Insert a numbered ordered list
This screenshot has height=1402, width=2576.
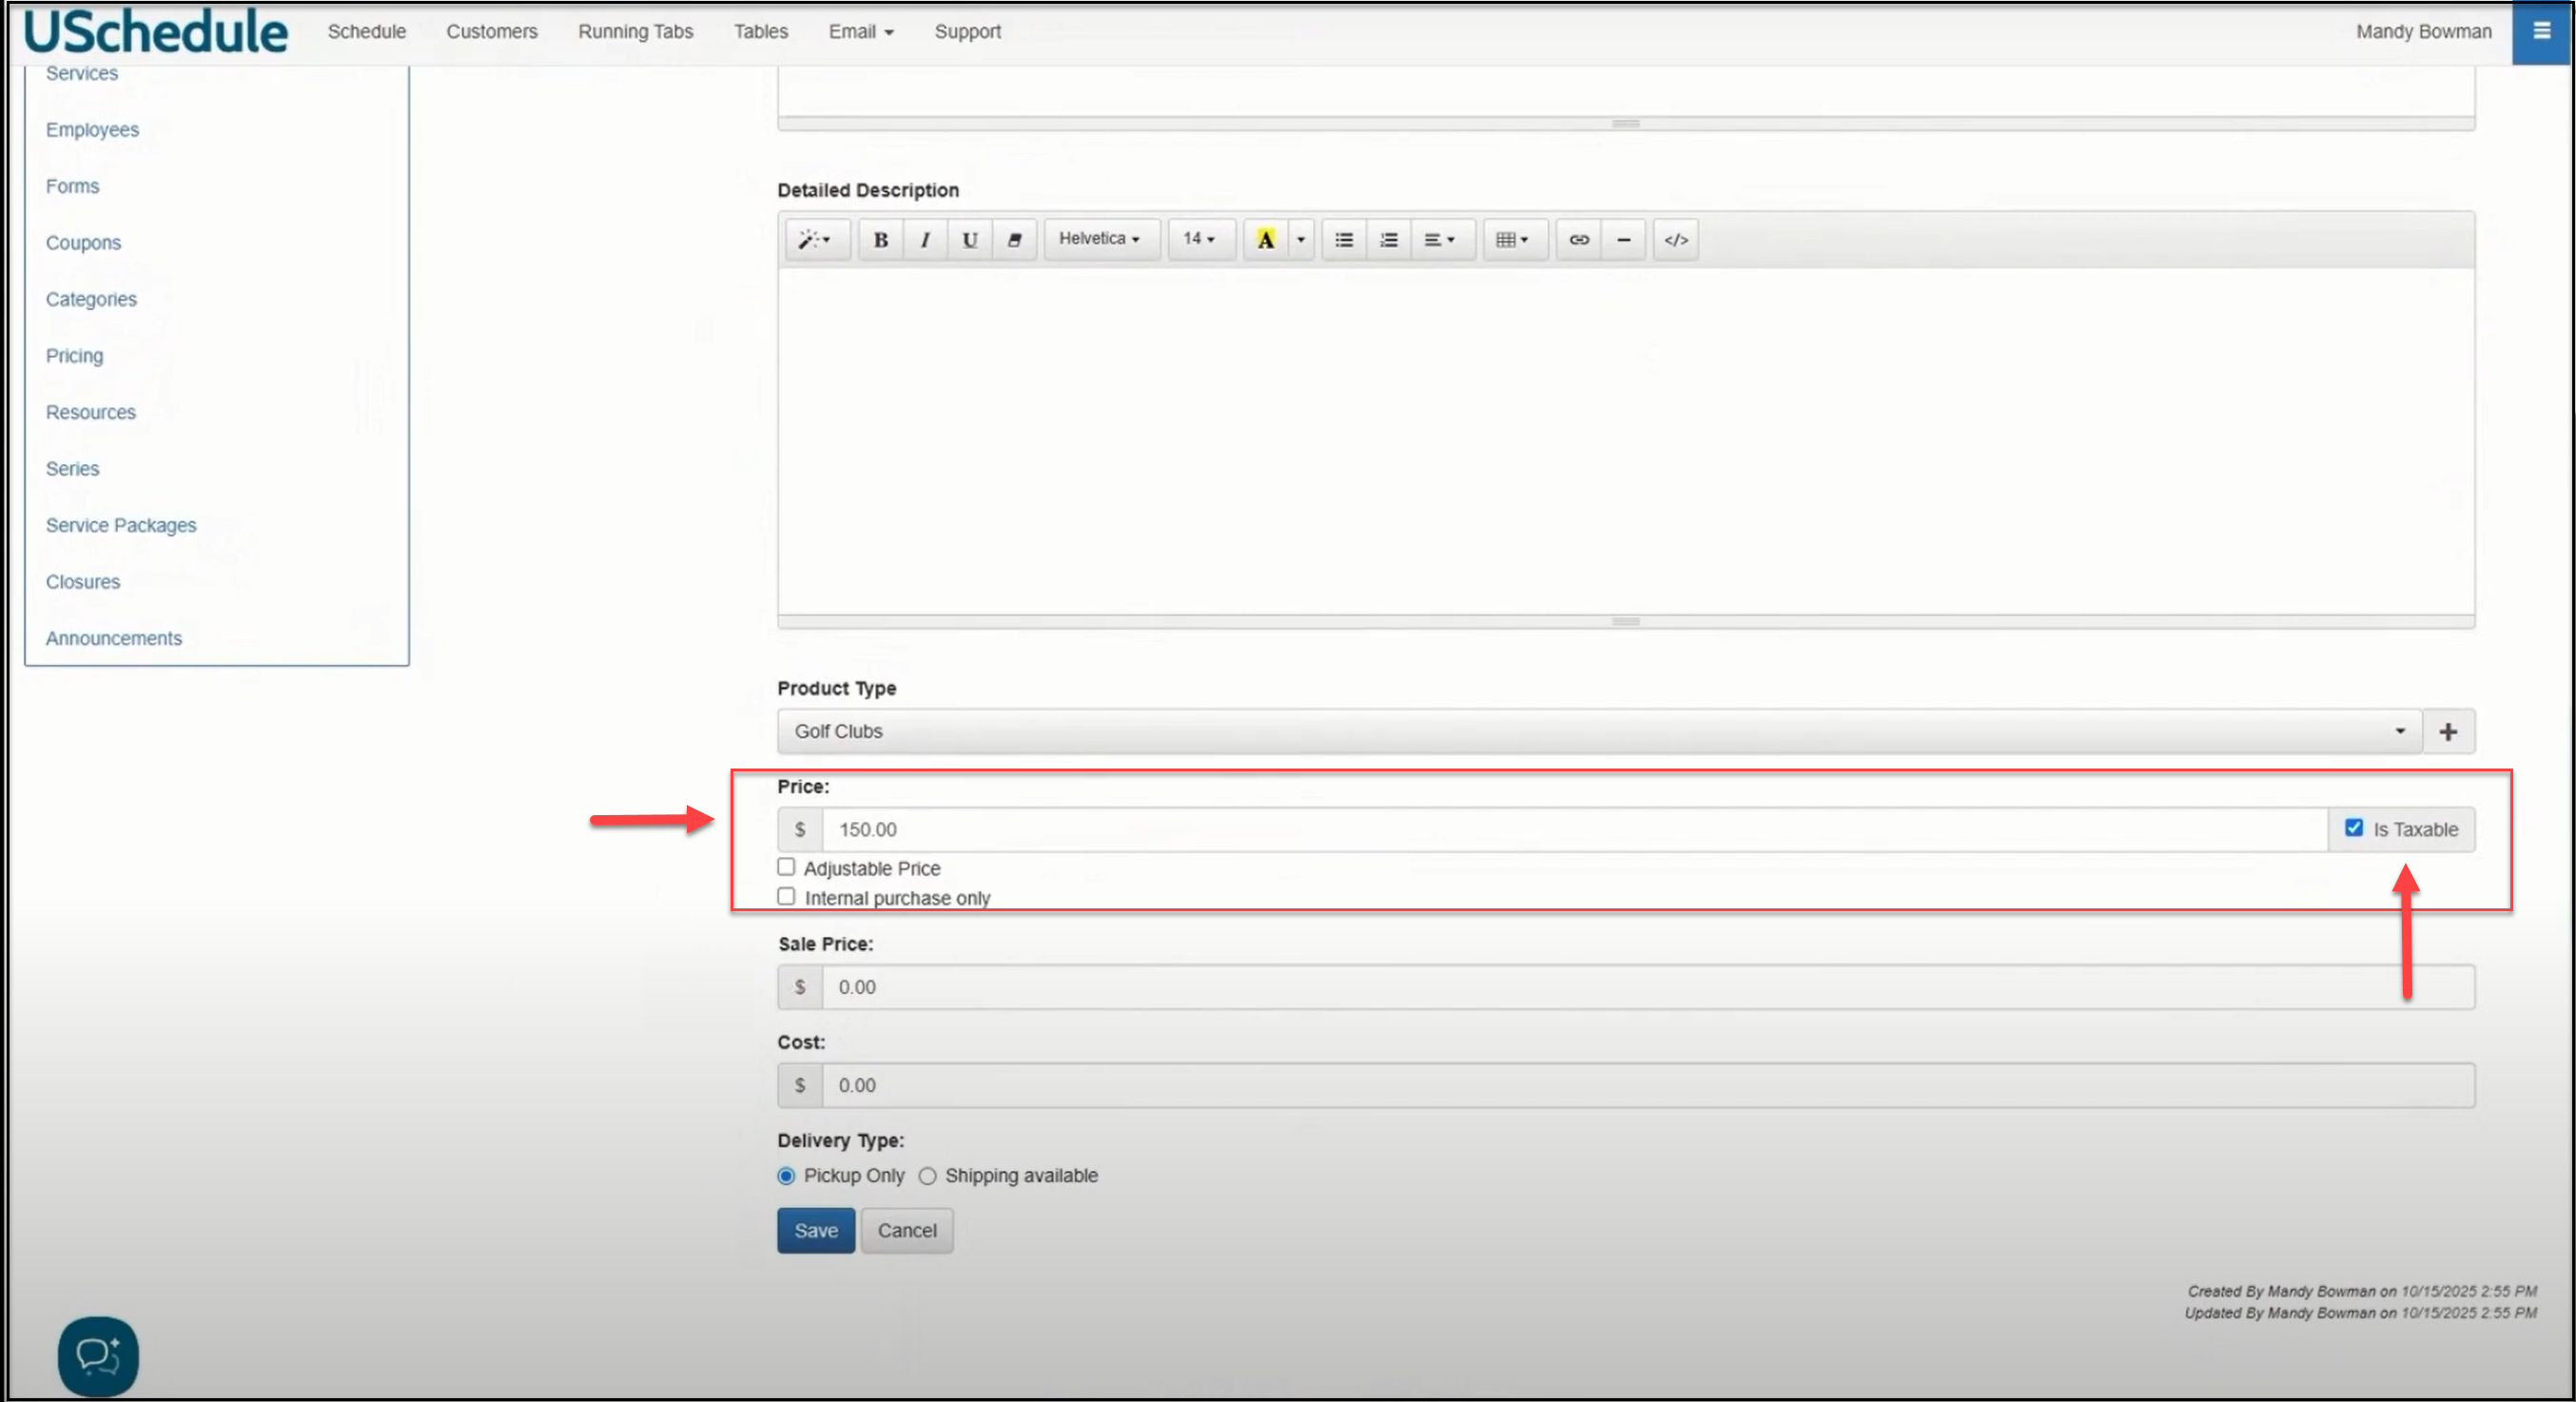point(1388,240)
